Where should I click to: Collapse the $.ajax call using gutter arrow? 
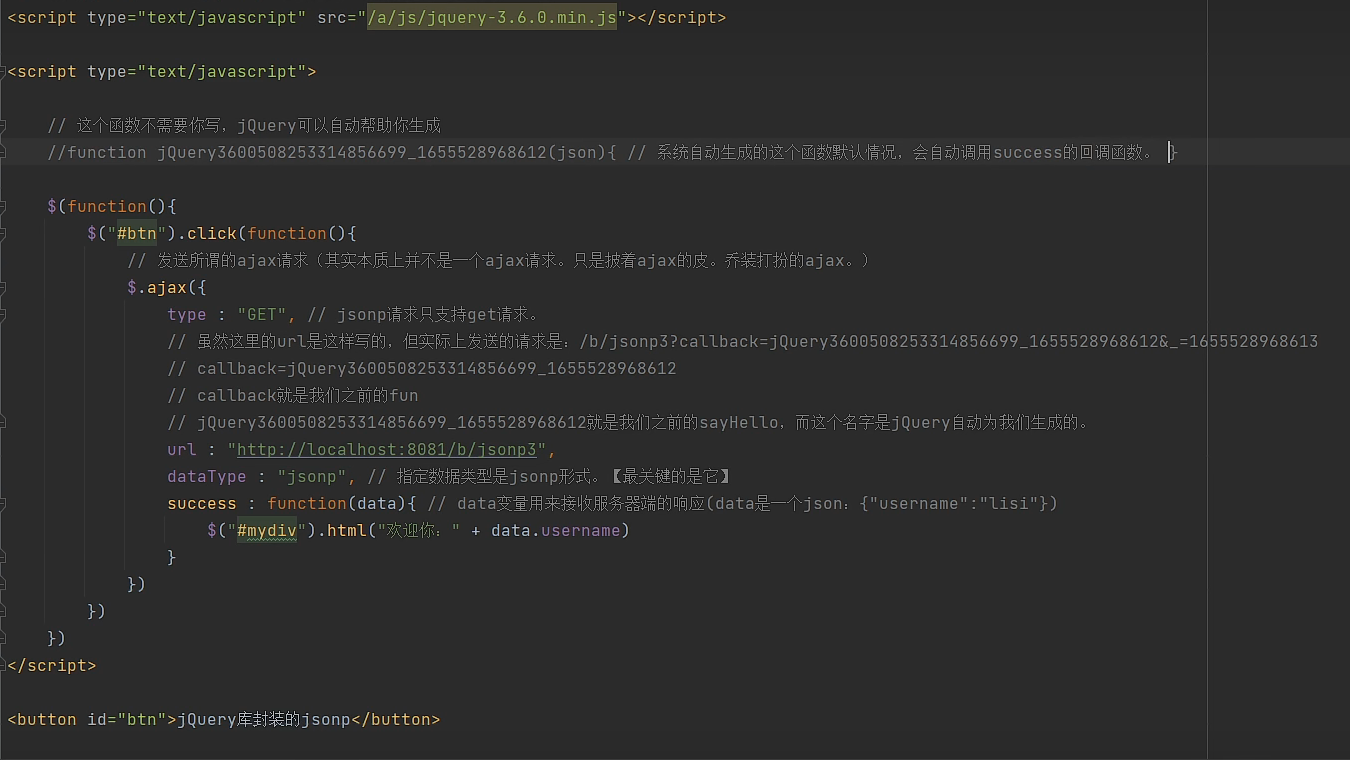pos(6,287)
